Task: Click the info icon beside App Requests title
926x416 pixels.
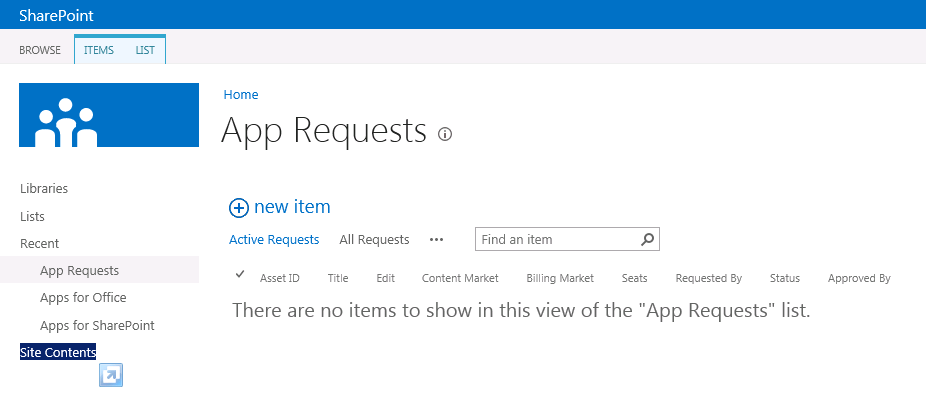Action: point(445,134)
